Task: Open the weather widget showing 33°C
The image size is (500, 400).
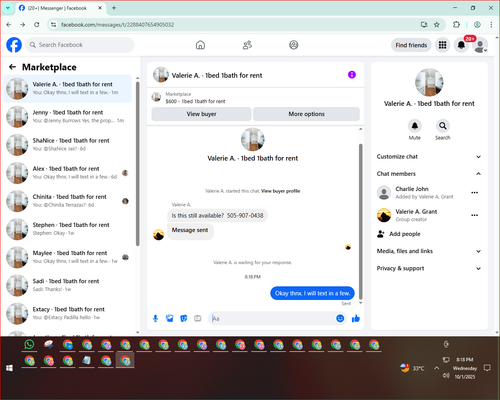Action: 412,368
